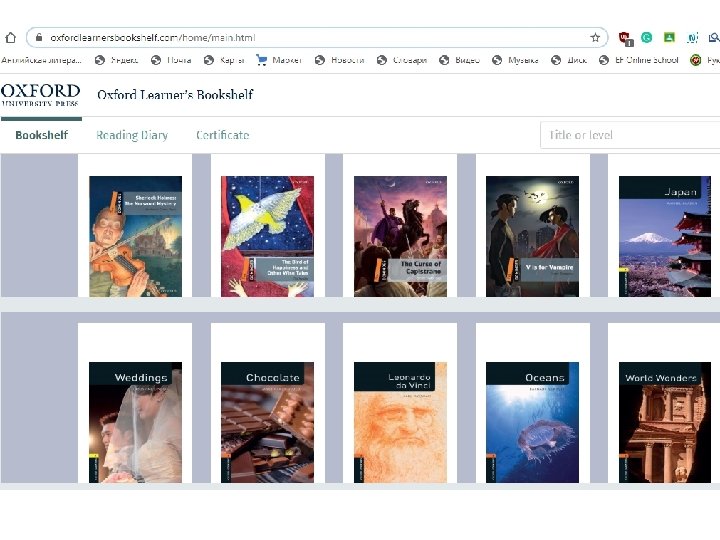Image resolution: width=720 pixels, height=540 pixels.
Task: Click the Oxford University Press logo
Action: click(40, 95)
